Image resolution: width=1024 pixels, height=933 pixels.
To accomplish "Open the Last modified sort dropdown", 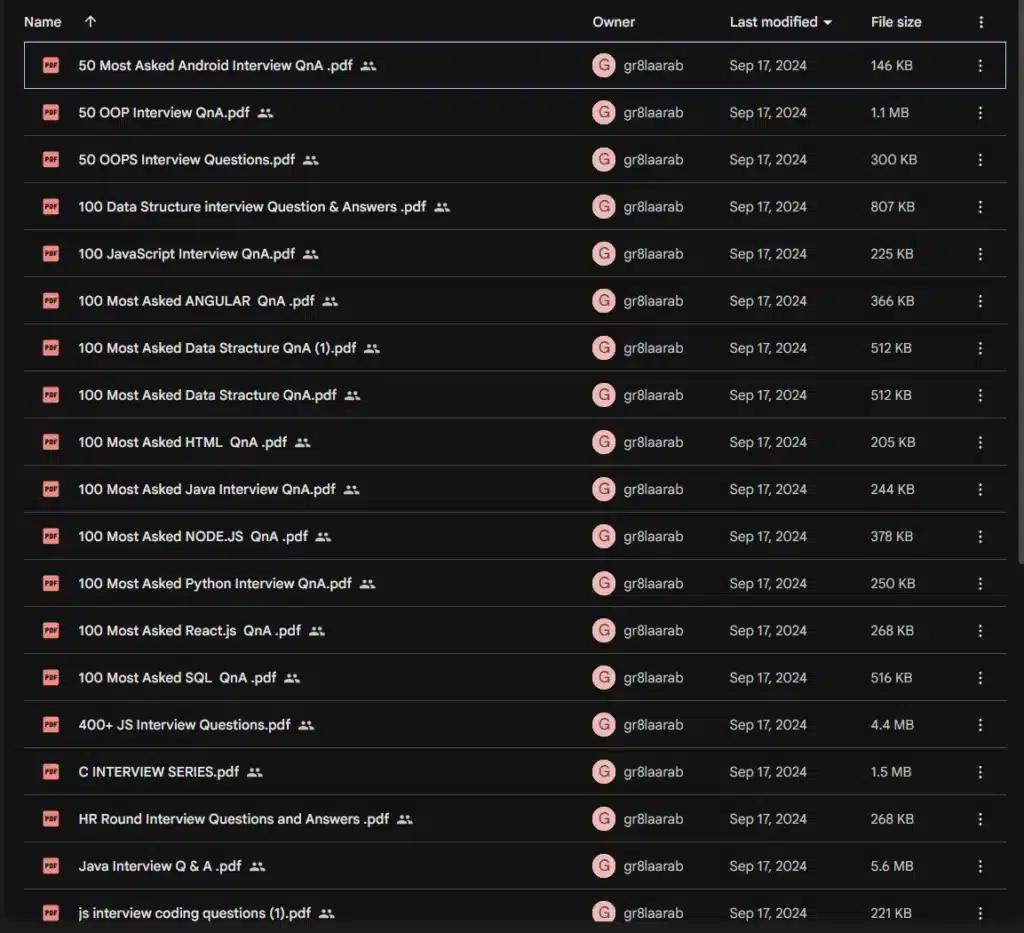I will tap(828, 22).
